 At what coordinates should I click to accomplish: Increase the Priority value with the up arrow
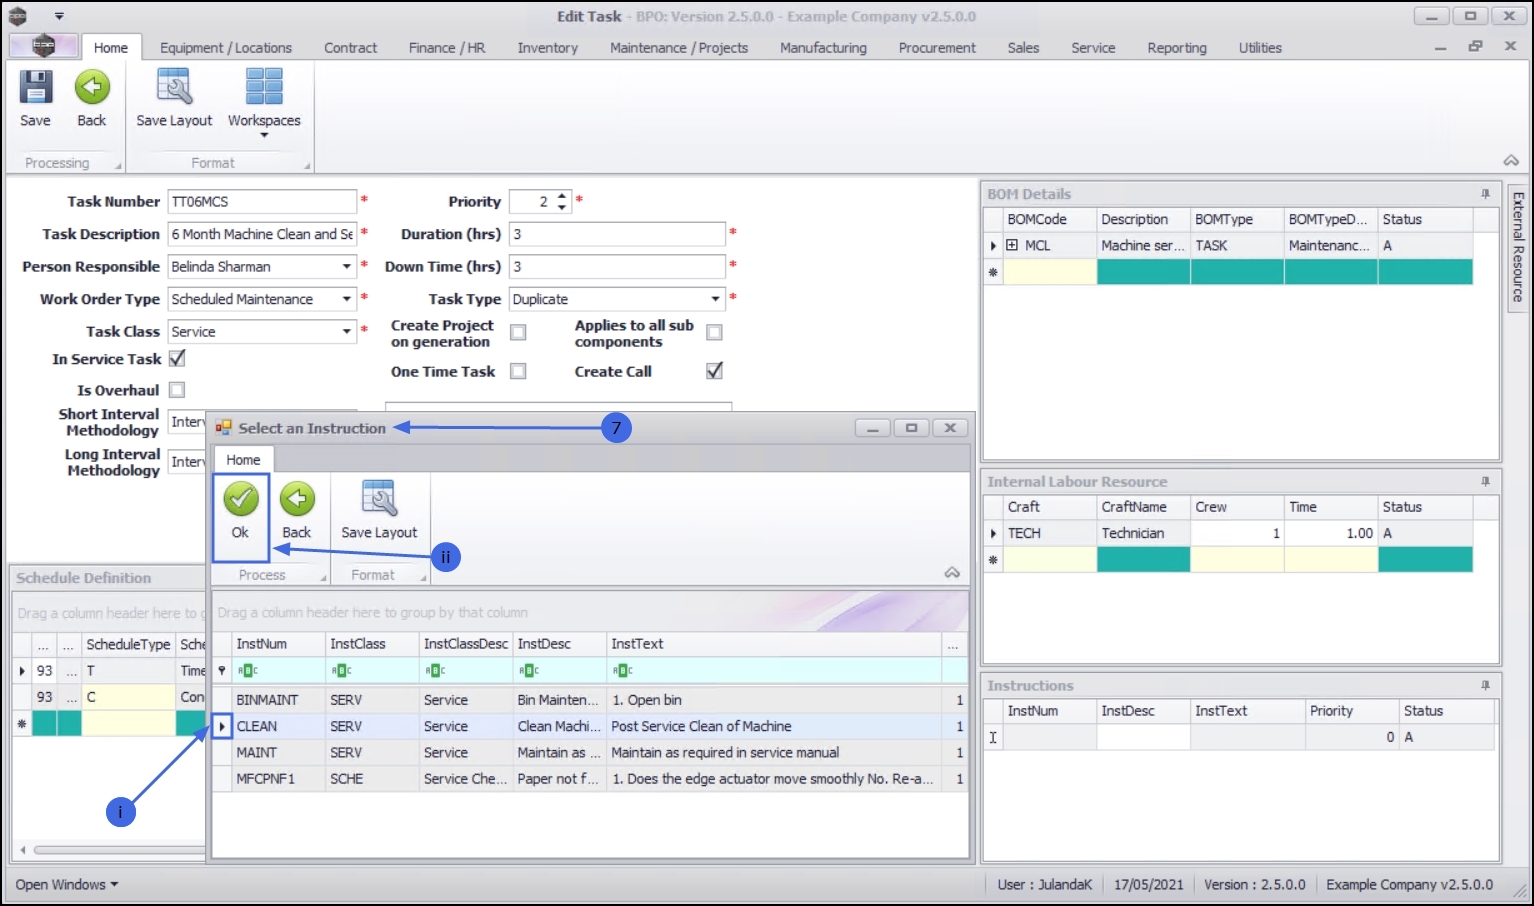pos(562,196)
